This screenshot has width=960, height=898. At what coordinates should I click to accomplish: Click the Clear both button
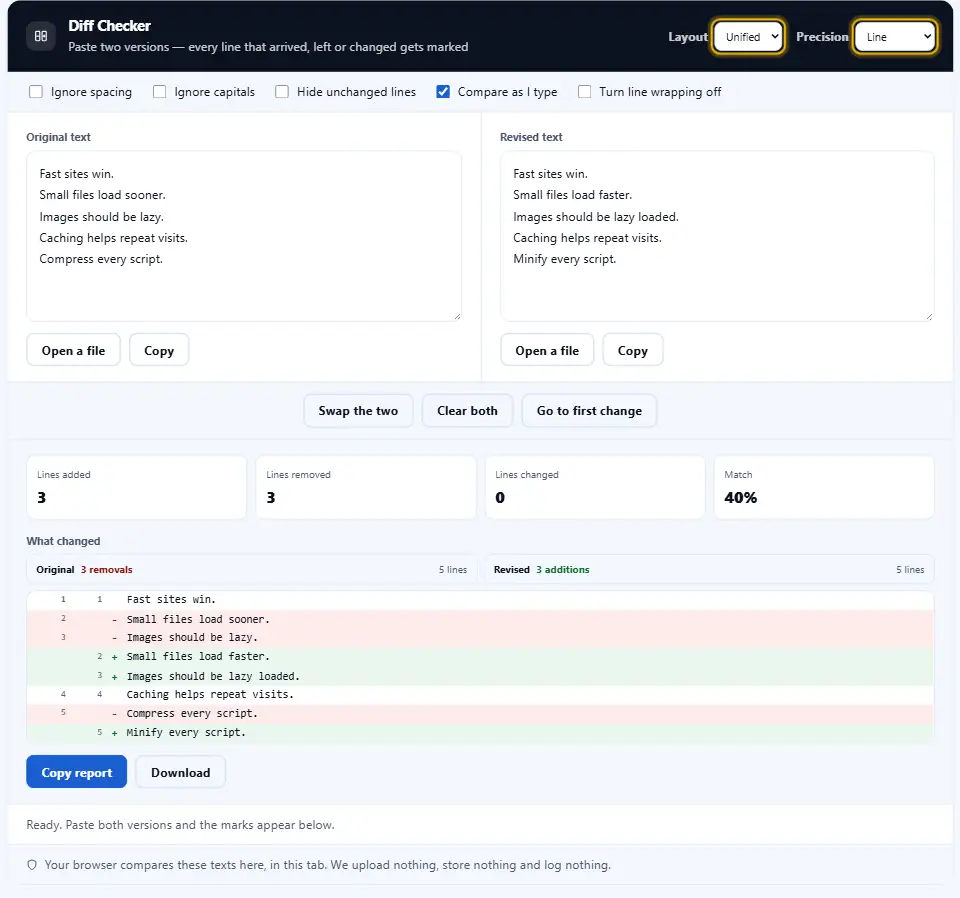[467, 411]
